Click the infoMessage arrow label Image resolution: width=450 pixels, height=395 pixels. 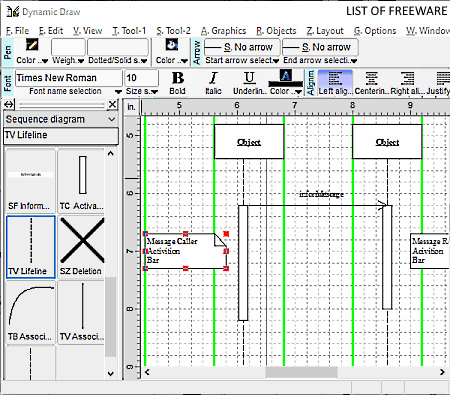pos(321,194)
